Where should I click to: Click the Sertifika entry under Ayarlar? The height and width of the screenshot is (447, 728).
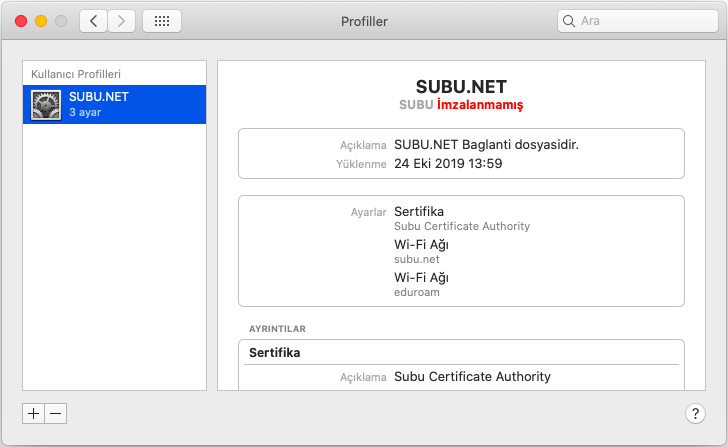(419, 212)
